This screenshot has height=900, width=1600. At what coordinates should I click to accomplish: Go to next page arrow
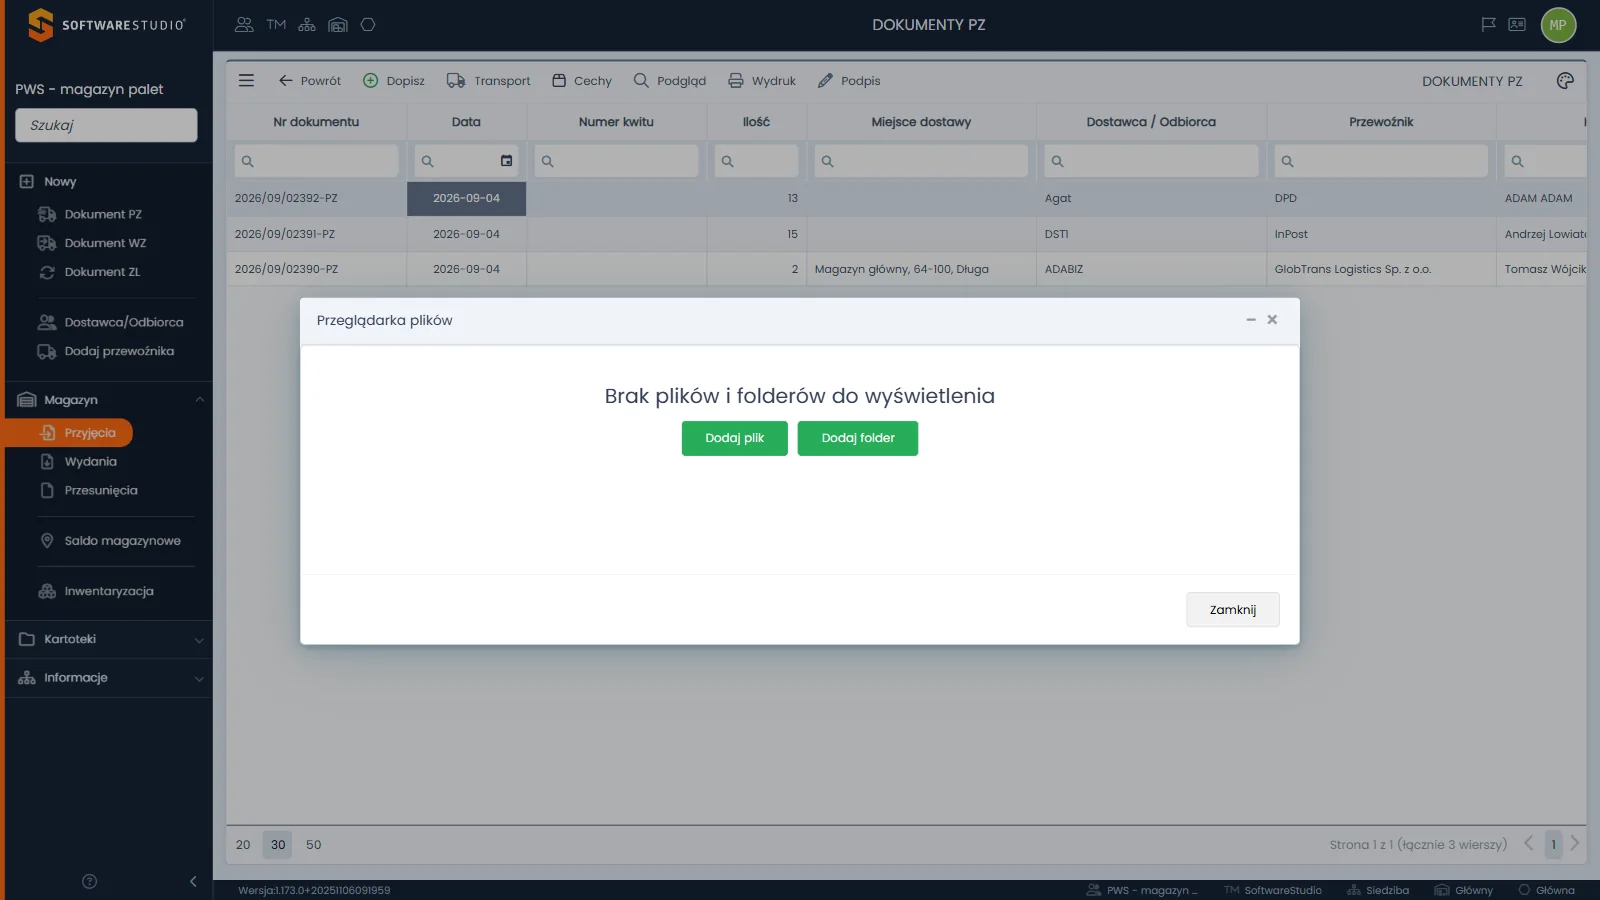[1575, 844]
